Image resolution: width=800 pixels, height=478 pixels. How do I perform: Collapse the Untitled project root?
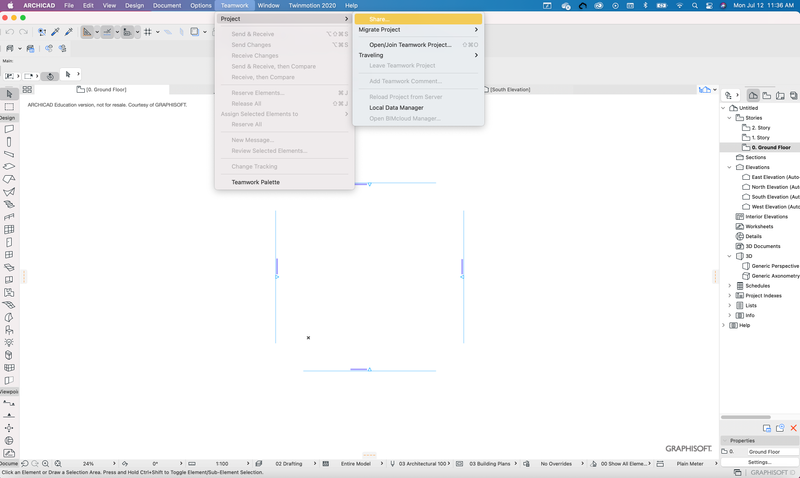point(723,108)
